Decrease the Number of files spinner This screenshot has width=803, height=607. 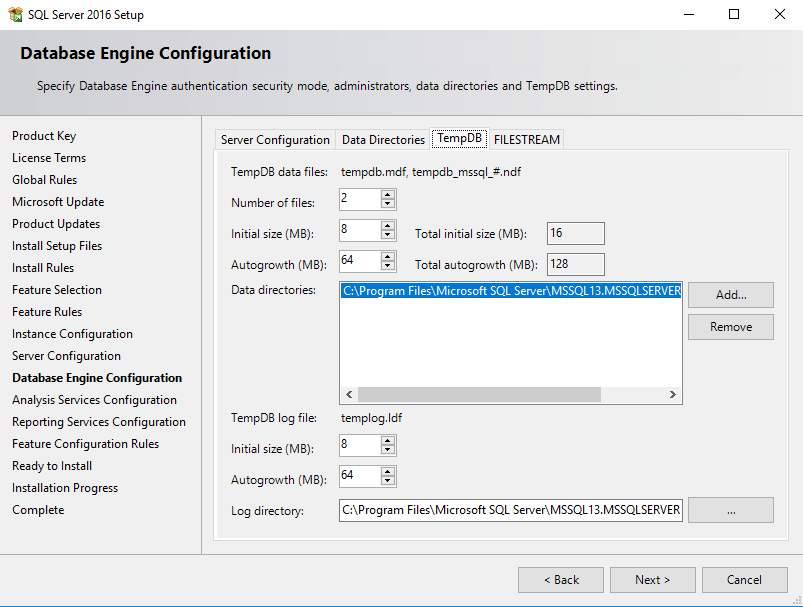click(x=388, y=204)
